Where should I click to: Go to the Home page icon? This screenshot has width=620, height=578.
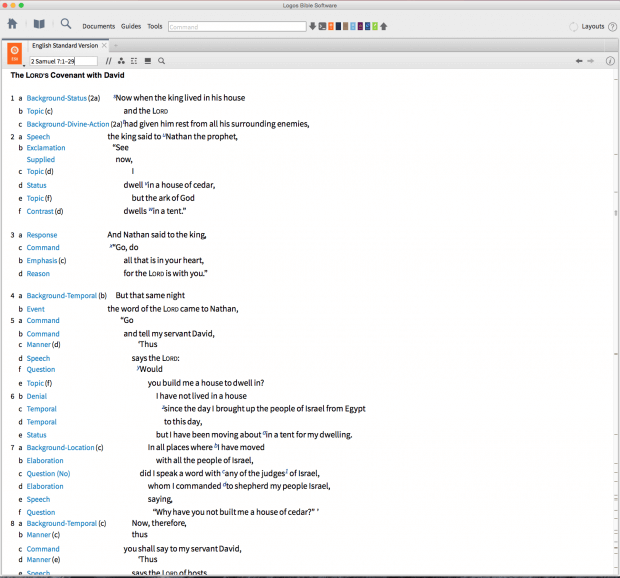point(13,24)
